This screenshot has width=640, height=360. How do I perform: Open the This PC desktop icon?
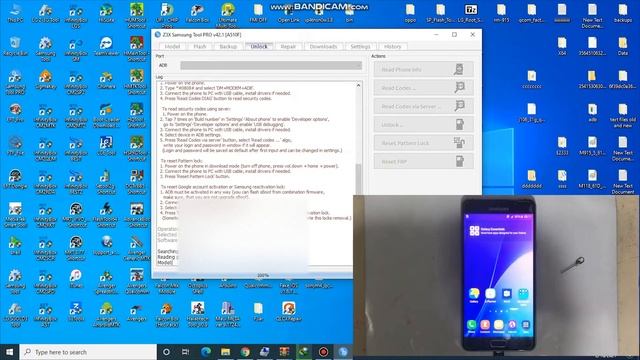click(x=15, y=13)
